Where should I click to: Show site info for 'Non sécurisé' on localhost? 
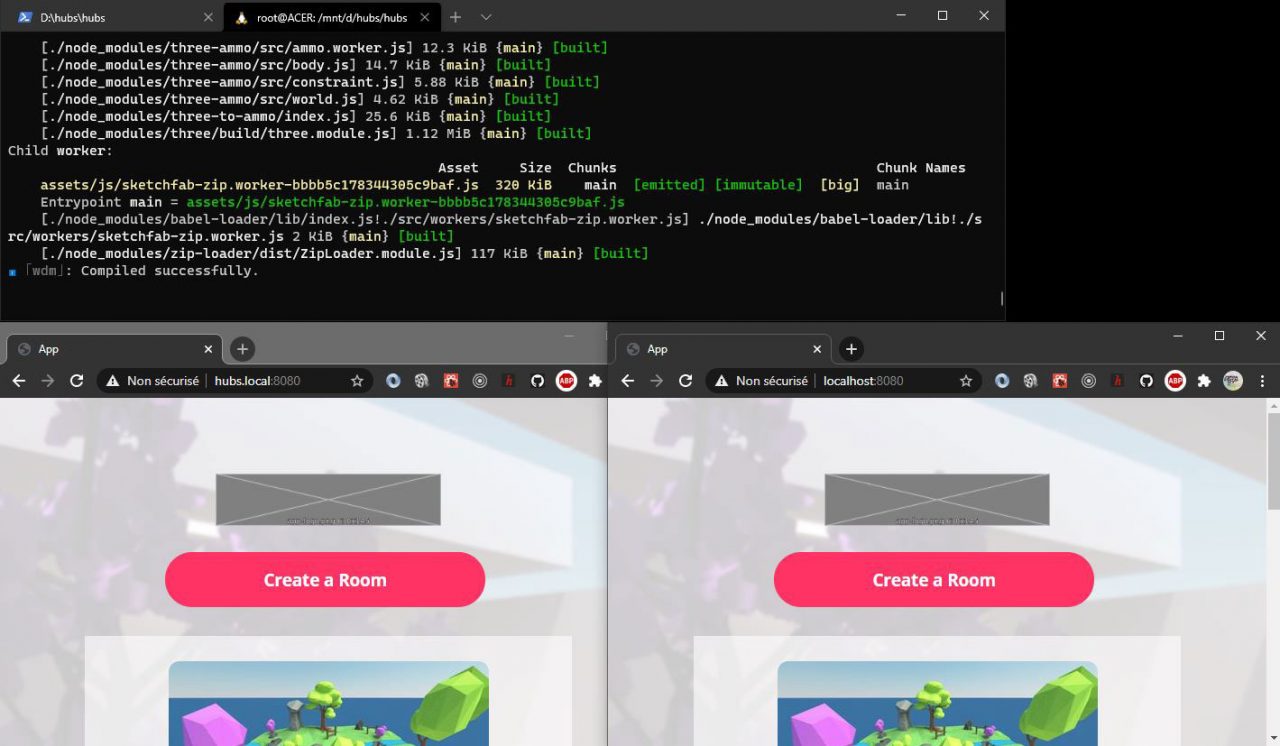coord(761,381)
